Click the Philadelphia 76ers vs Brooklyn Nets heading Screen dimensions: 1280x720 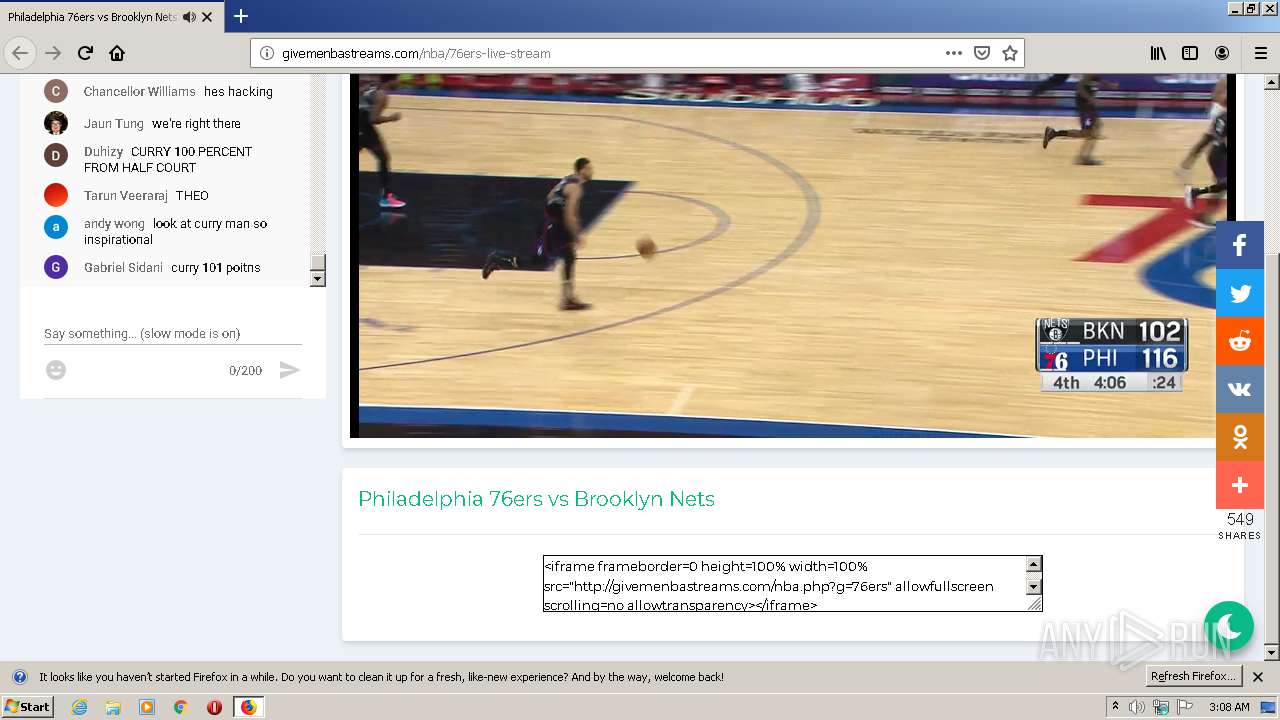point(536,499)
